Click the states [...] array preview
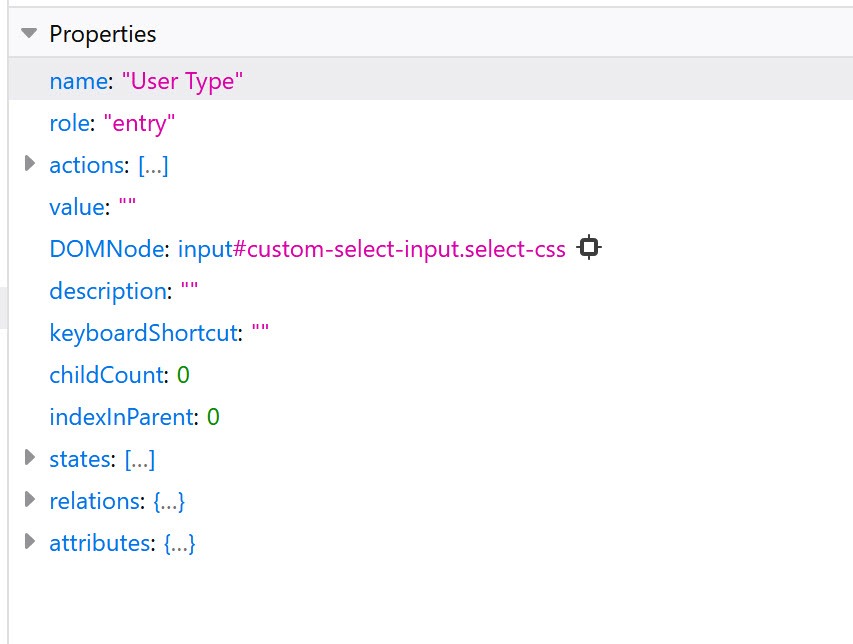Viewport: 853px width, 644px height. [140, 459]
